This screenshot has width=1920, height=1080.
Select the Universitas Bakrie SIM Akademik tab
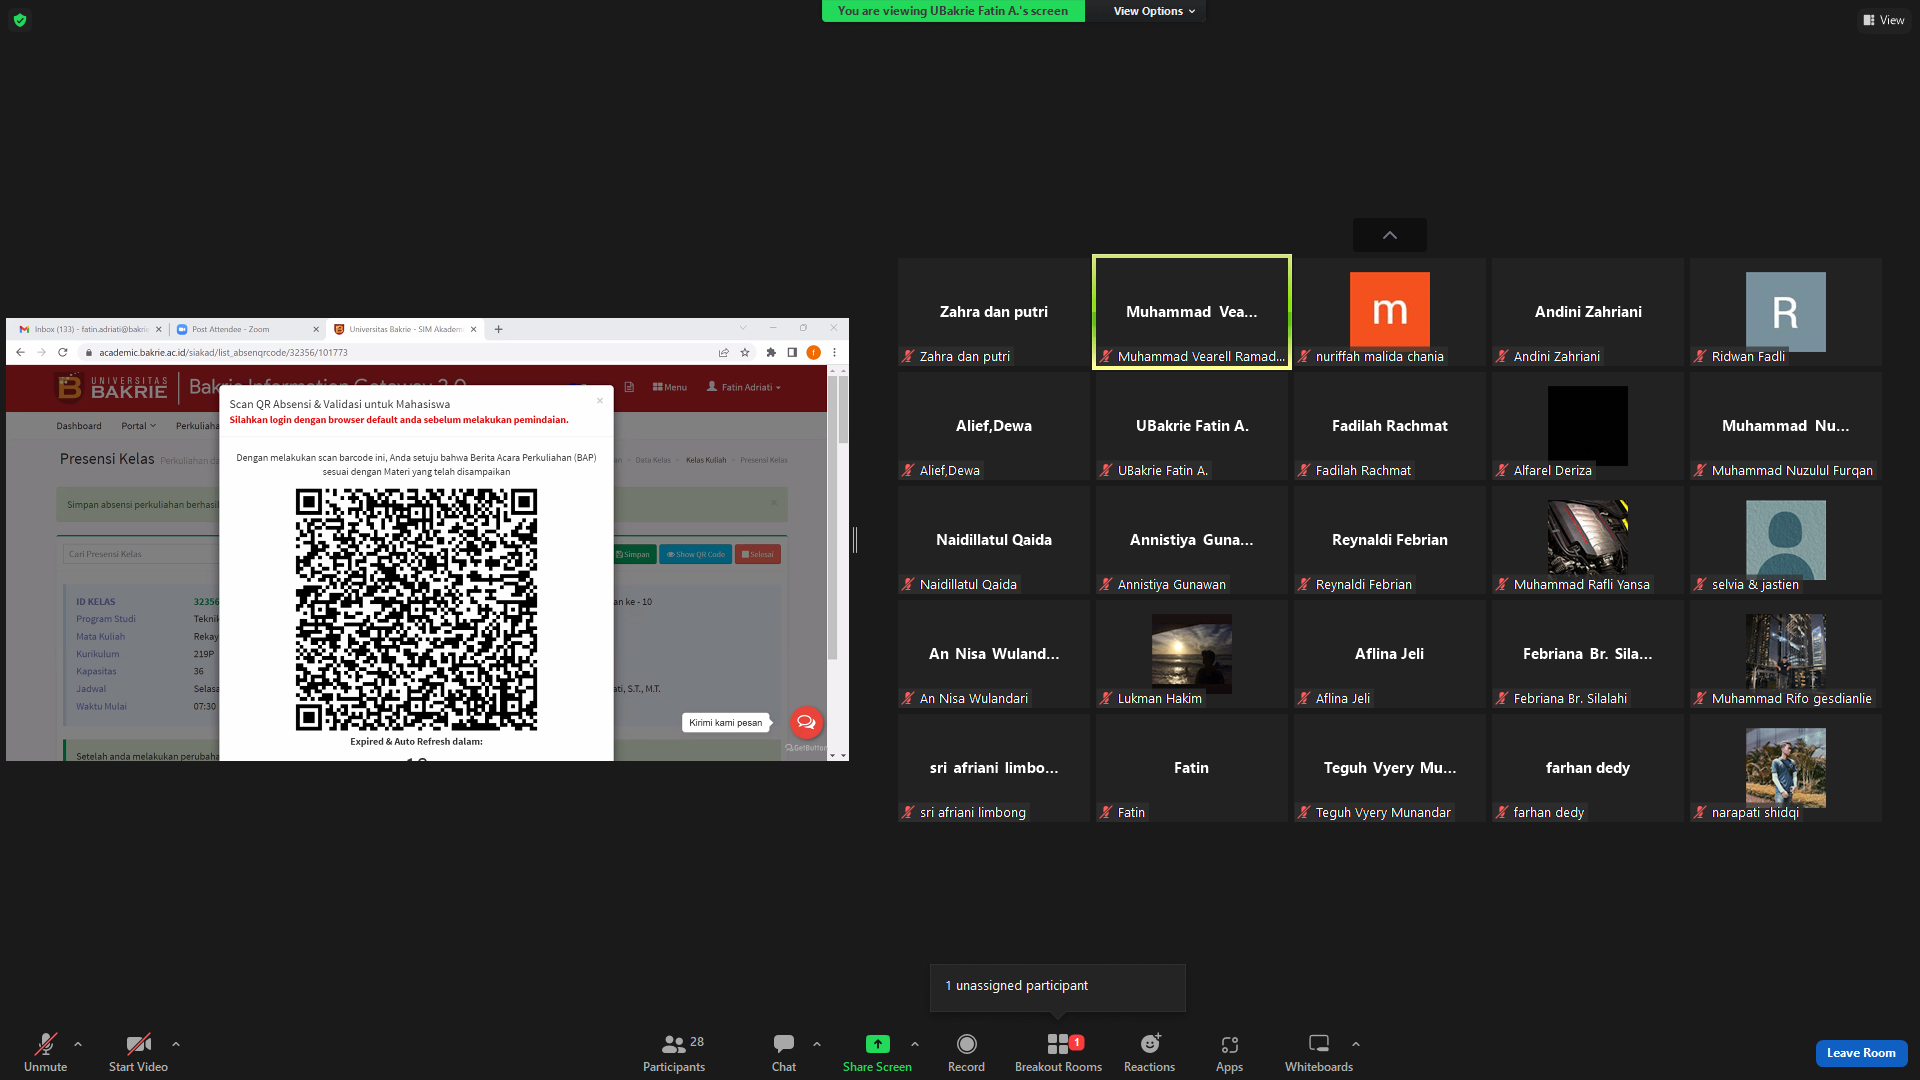pyautogui.click(x=405, y=329)
